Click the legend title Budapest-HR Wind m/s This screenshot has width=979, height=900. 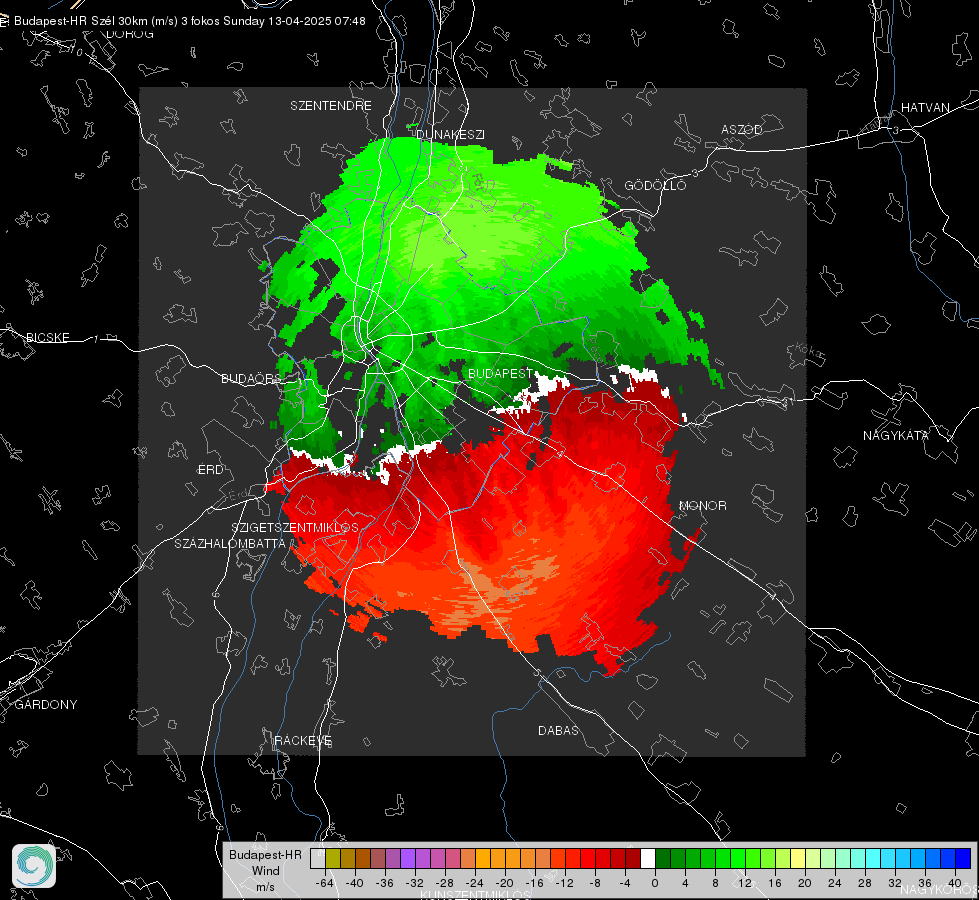pos(265,870)
